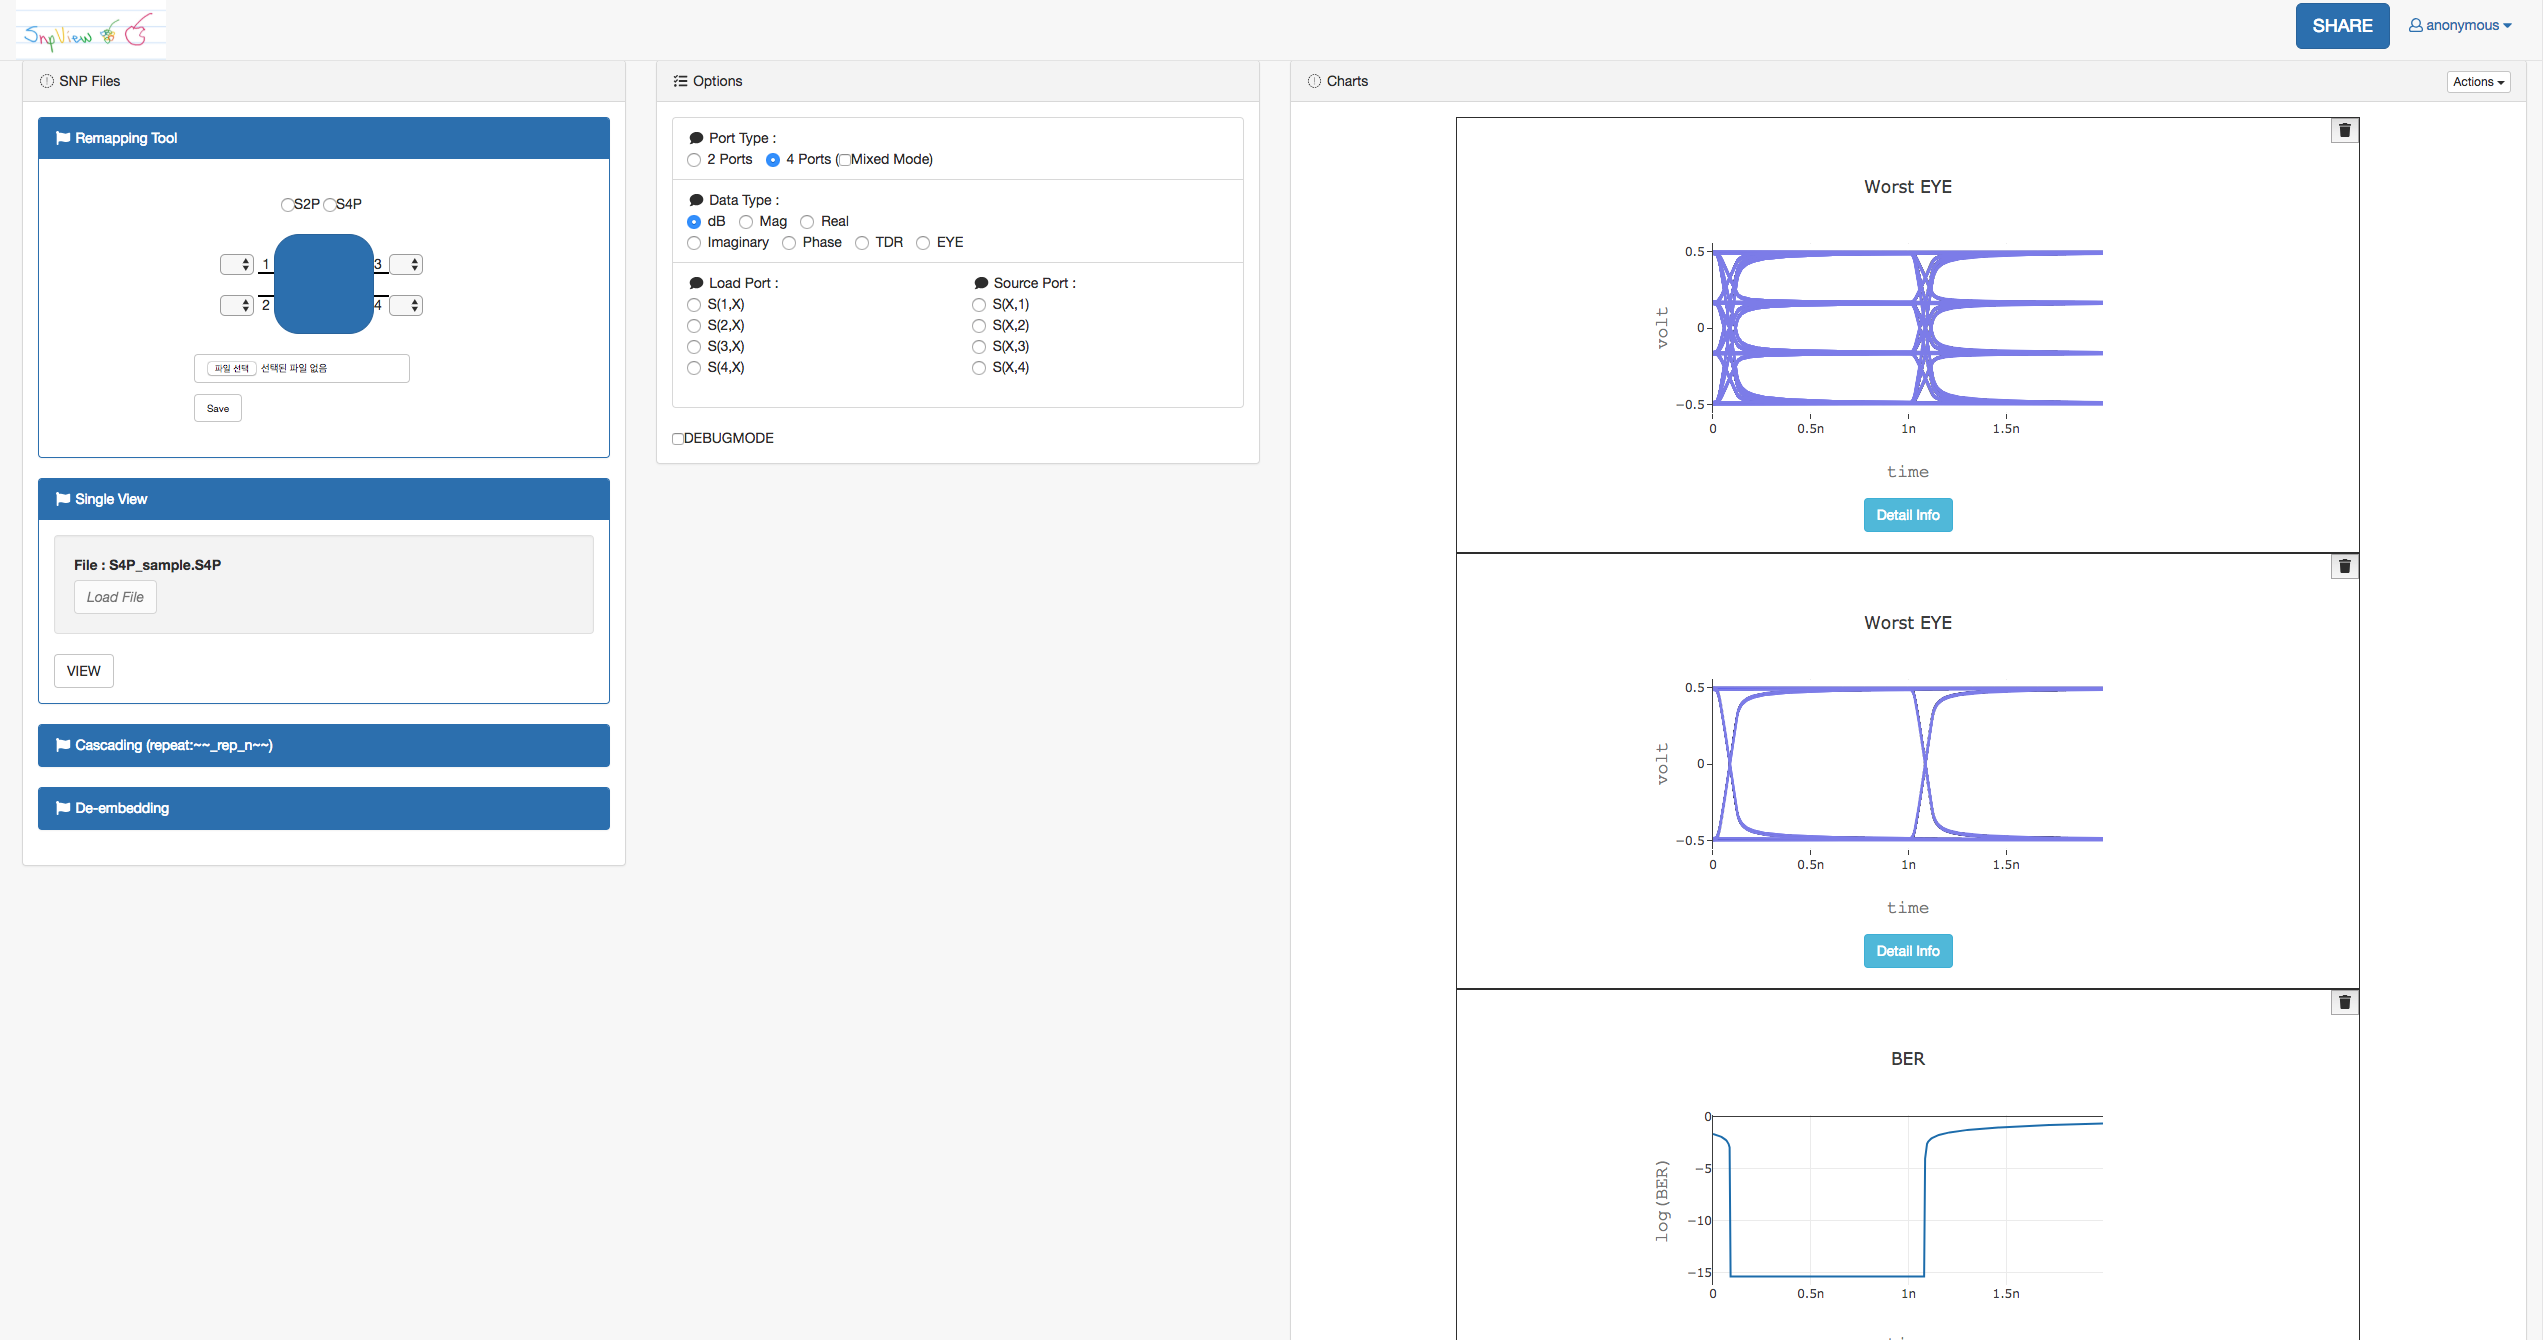Open the anonymous user dropdown
Viewport: 2543px width, 1340px height.
(2460, 25)
